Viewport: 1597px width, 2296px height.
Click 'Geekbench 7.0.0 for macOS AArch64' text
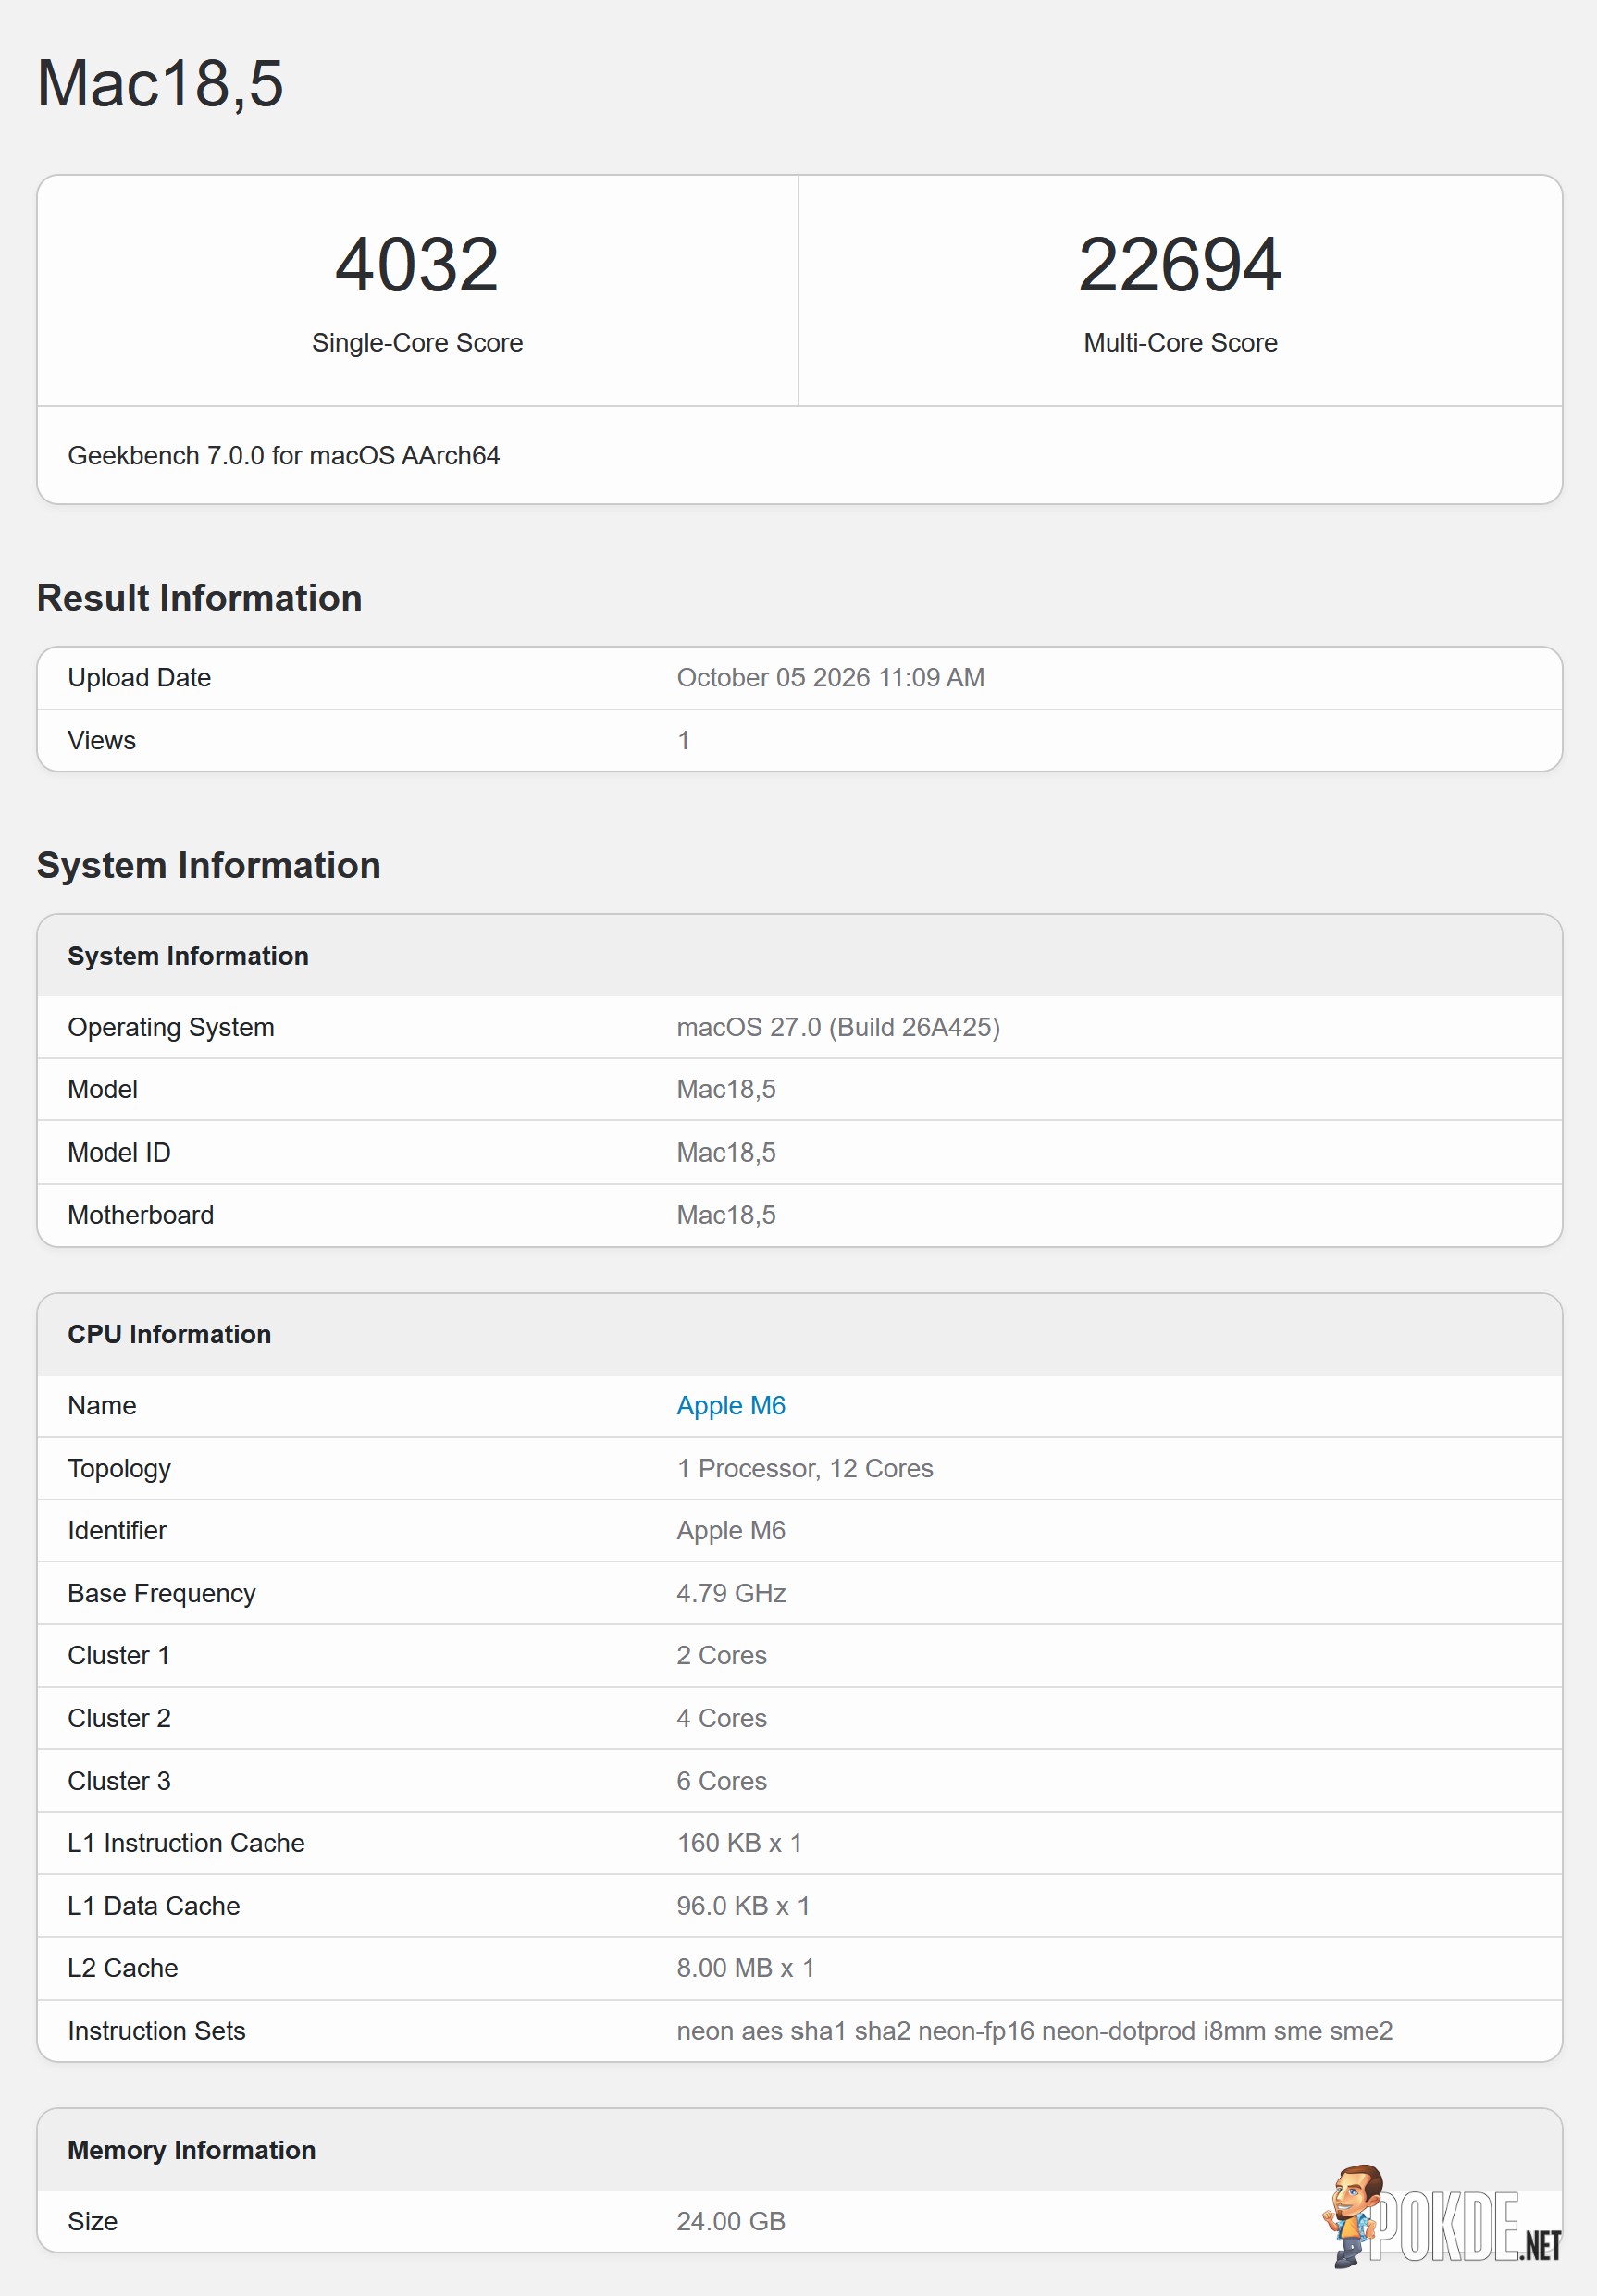click(284, 456)
